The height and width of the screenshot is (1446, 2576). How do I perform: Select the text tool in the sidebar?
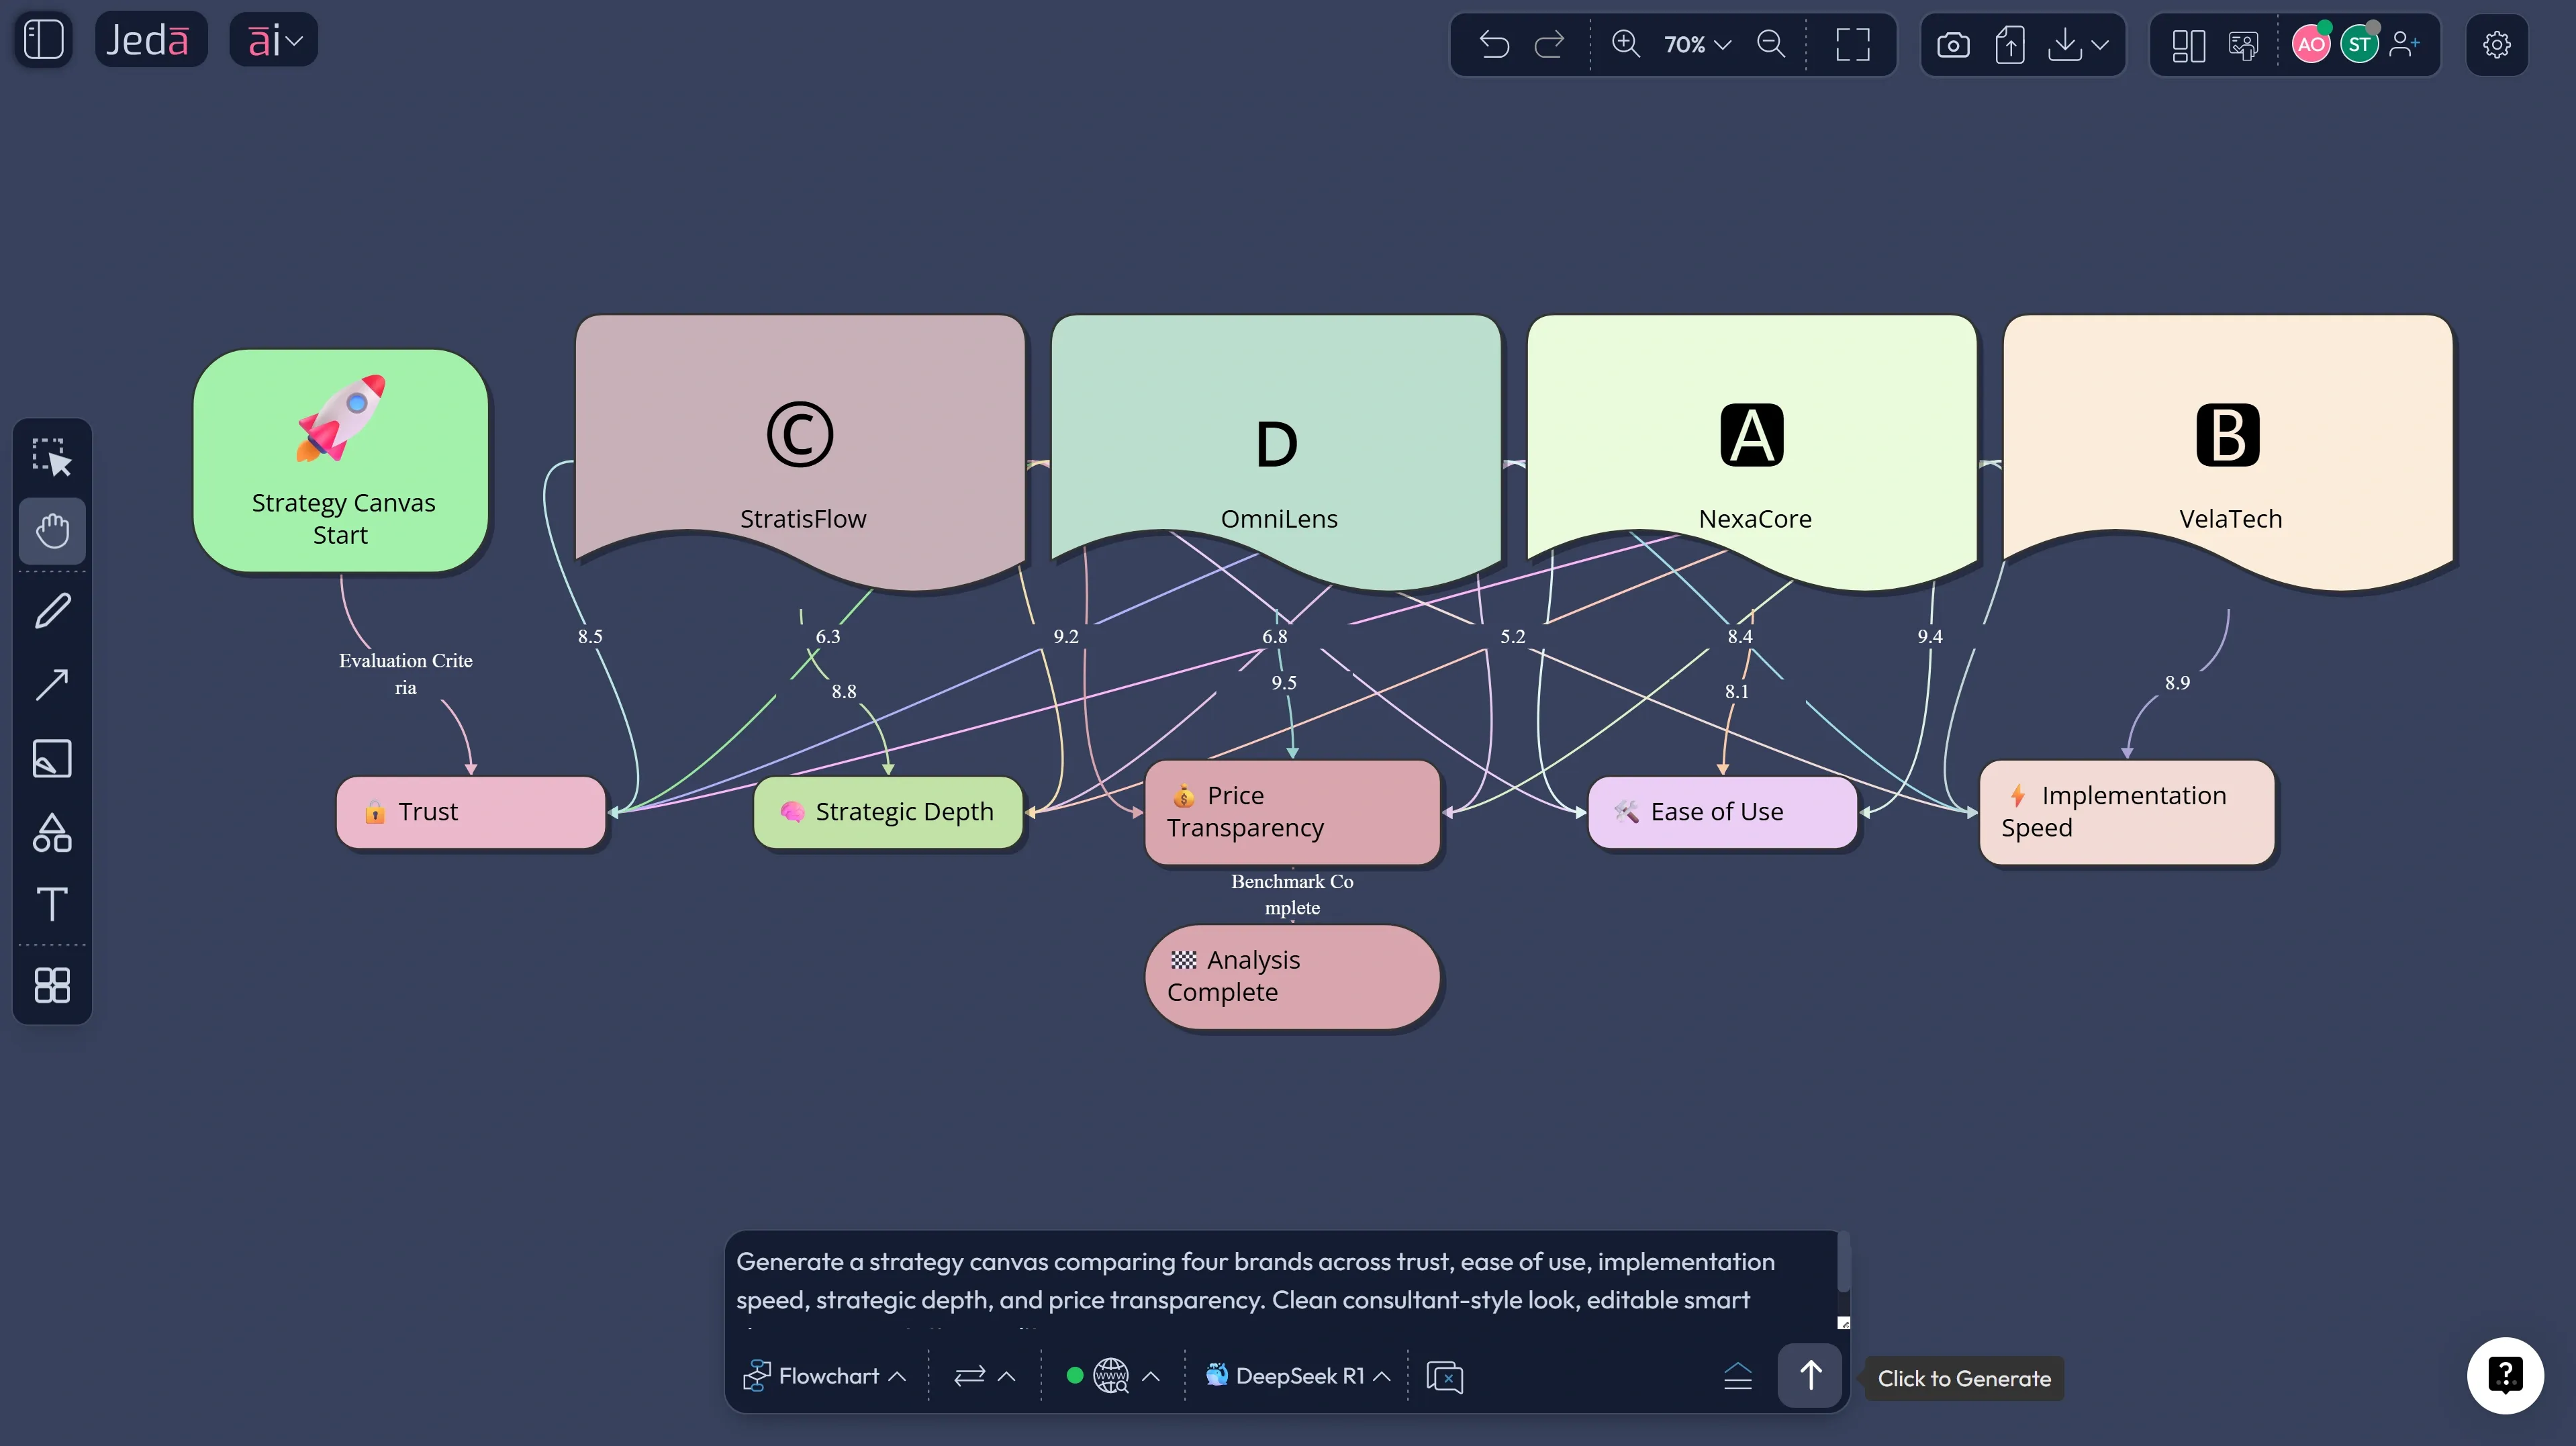point(52,904)
